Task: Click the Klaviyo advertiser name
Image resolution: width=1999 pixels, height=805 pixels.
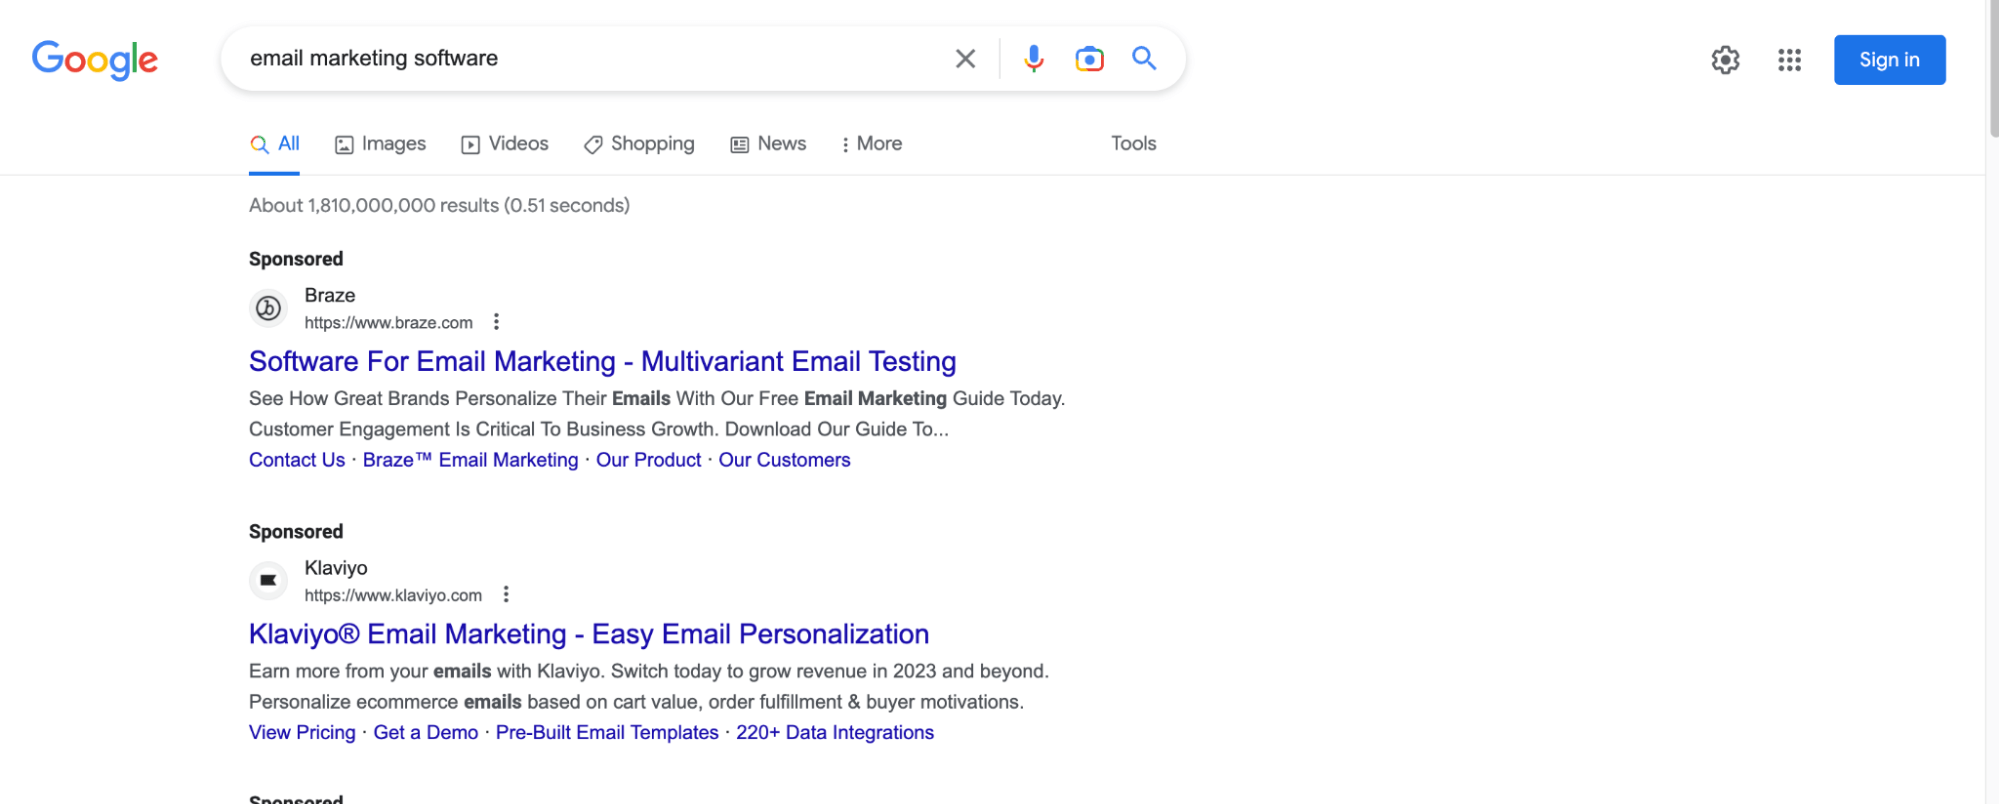Action: [x=336, y=568]
